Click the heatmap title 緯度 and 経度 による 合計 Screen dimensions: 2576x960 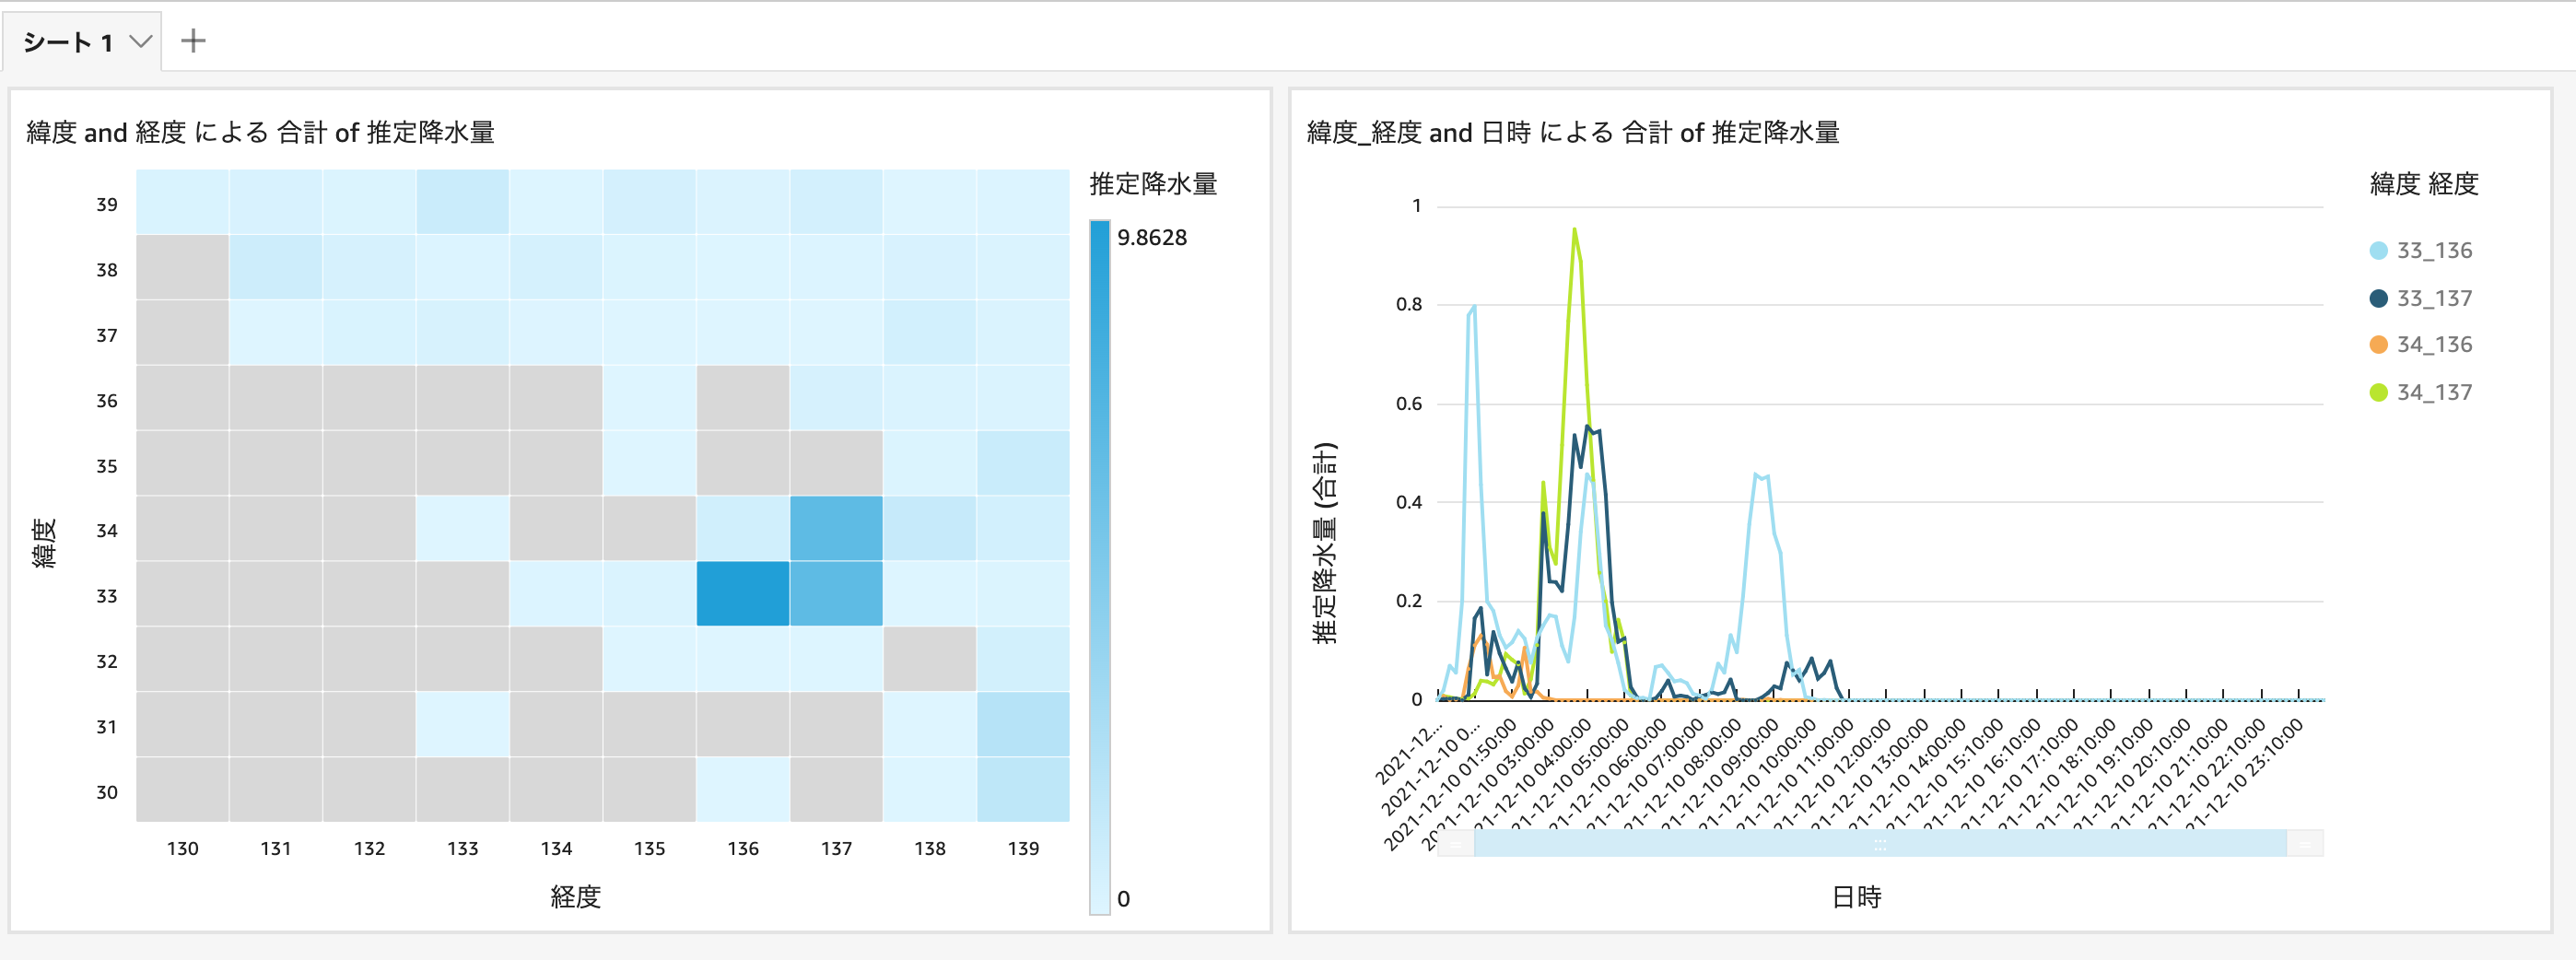click(x=260, y=132)
